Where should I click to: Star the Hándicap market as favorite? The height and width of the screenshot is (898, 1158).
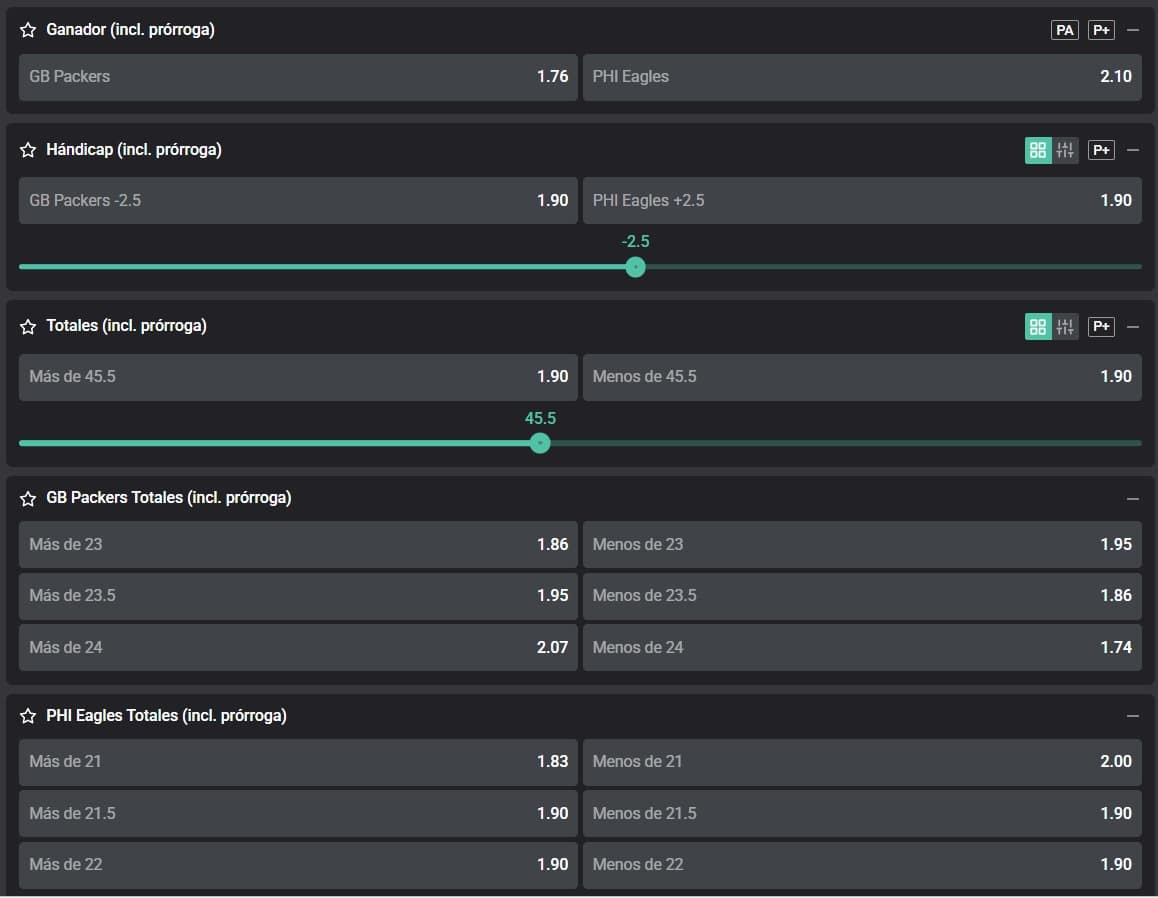click(x=28, y=151)
